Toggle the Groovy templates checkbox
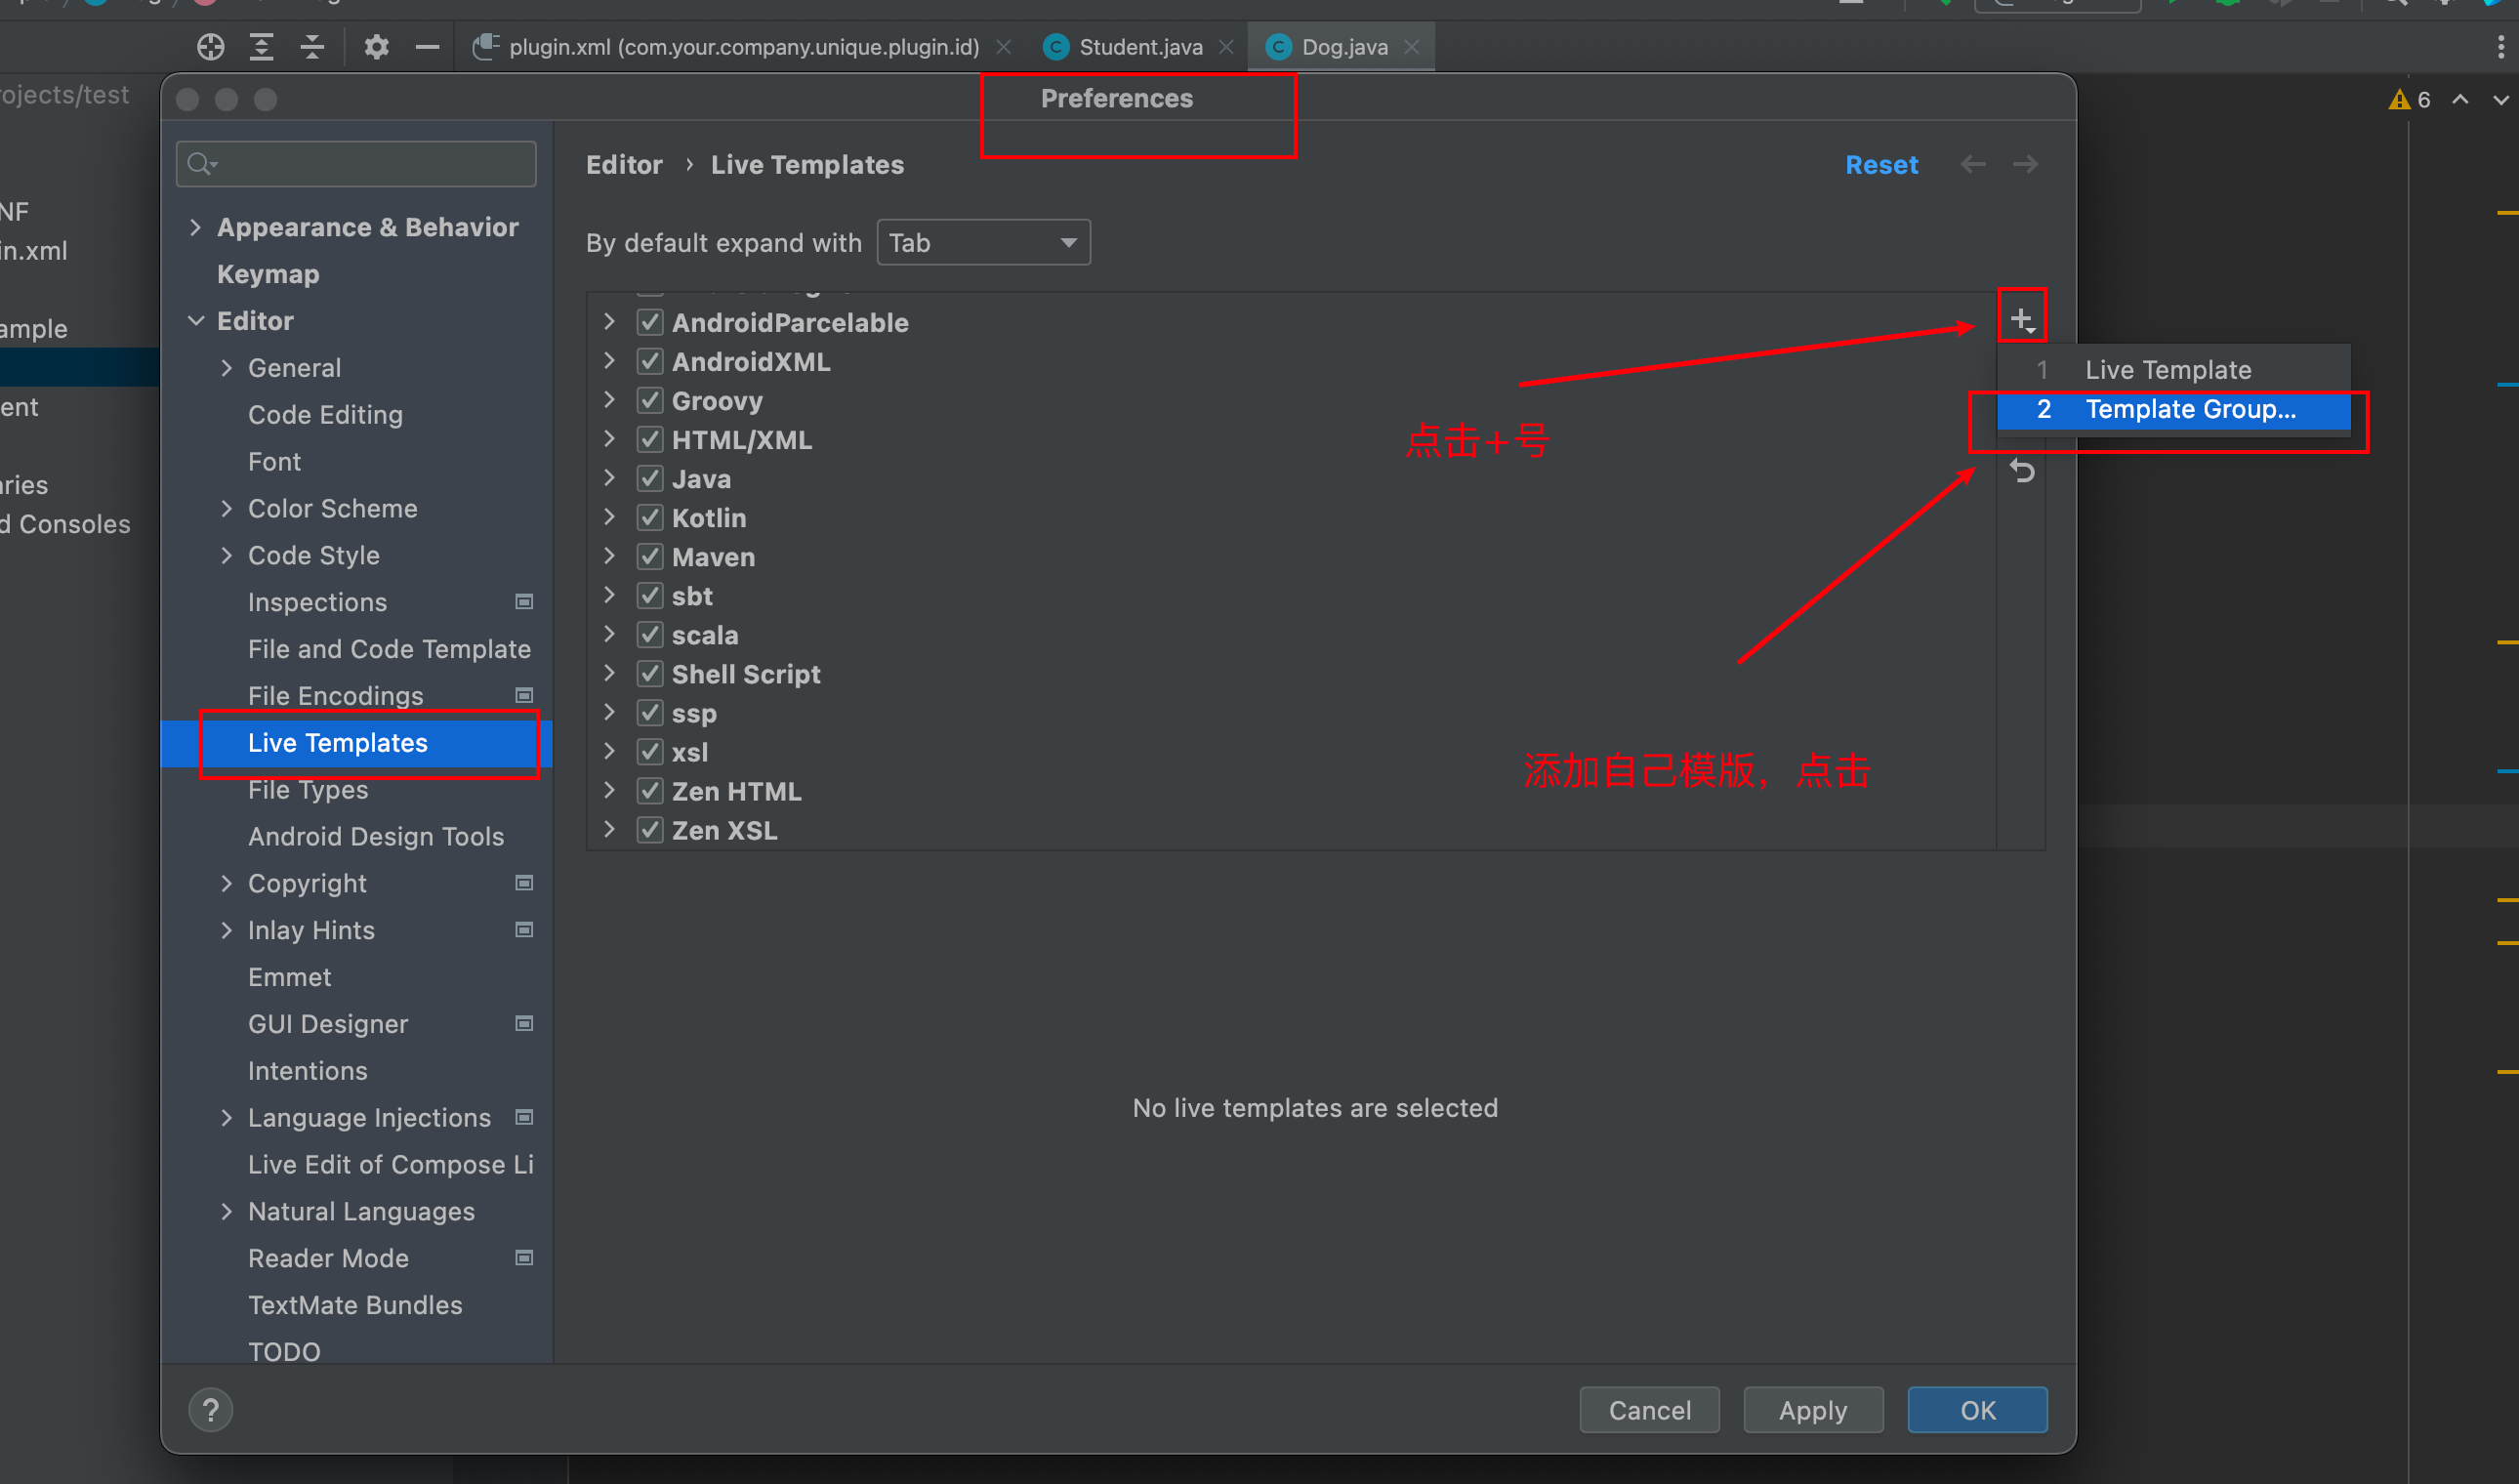 point(646,399)
